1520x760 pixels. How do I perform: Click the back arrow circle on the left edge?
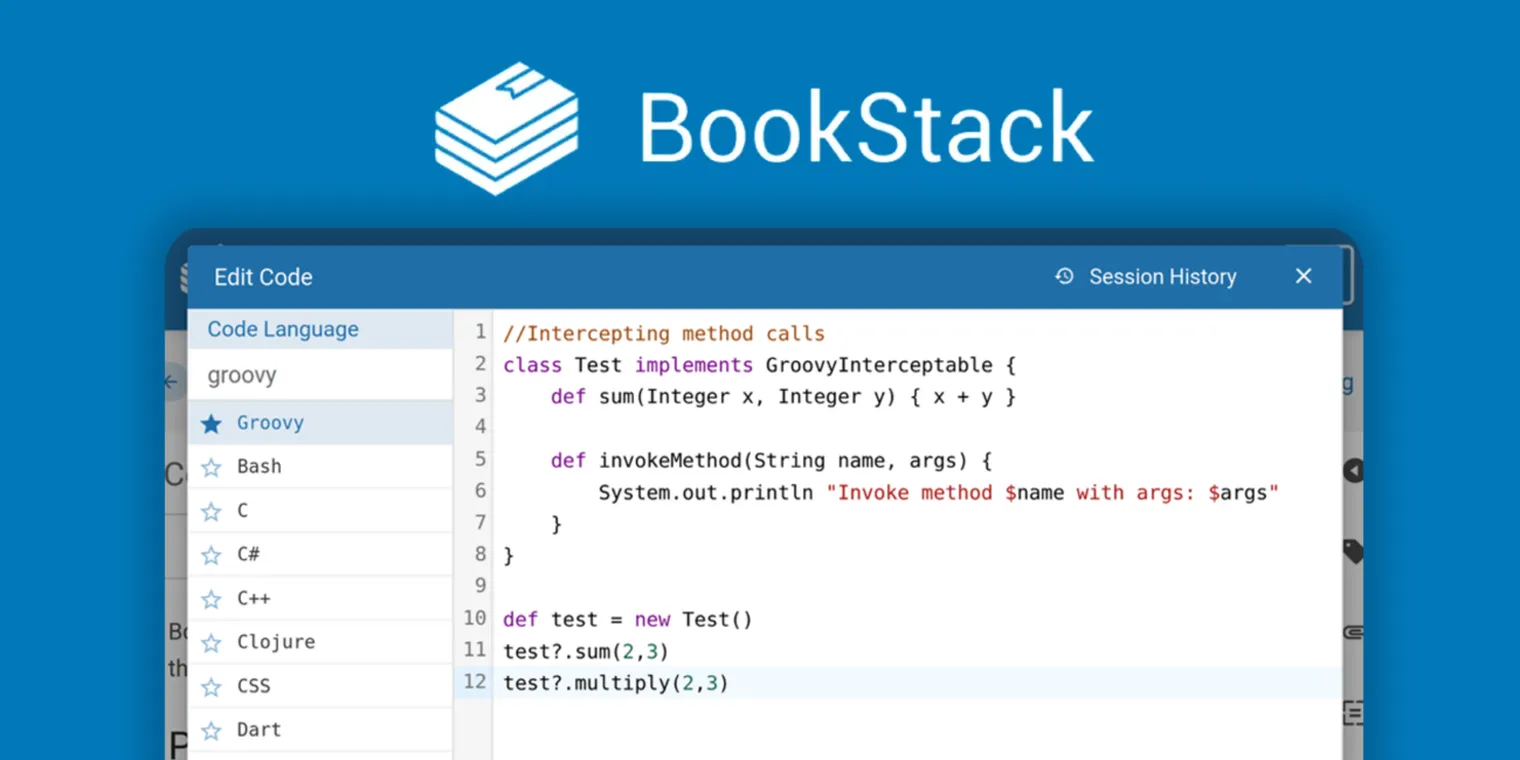pos(171,381)
